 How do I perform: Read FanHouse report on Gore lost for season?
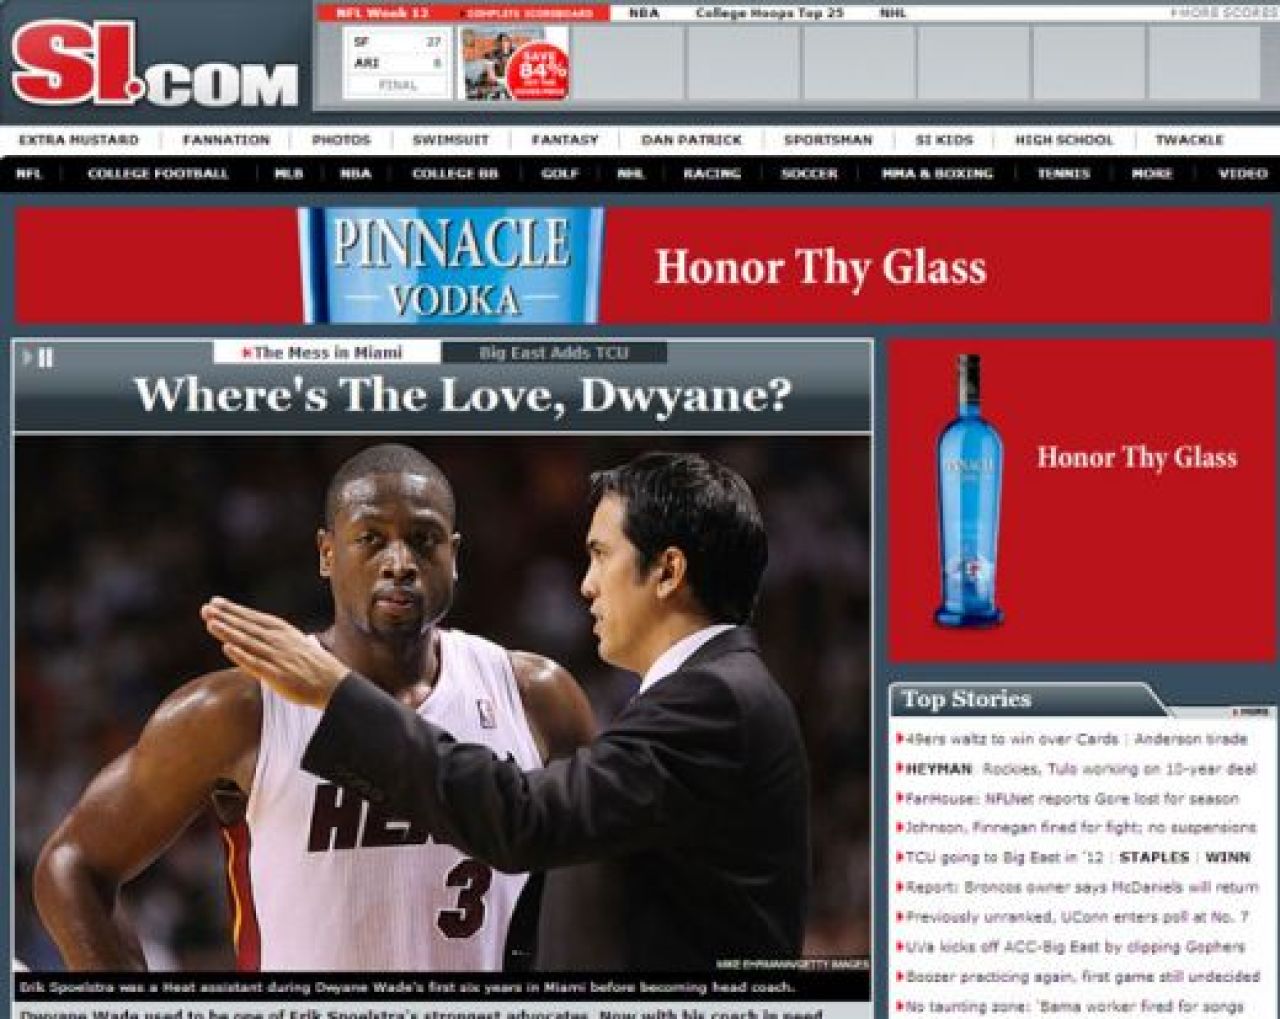point(1071,799)
